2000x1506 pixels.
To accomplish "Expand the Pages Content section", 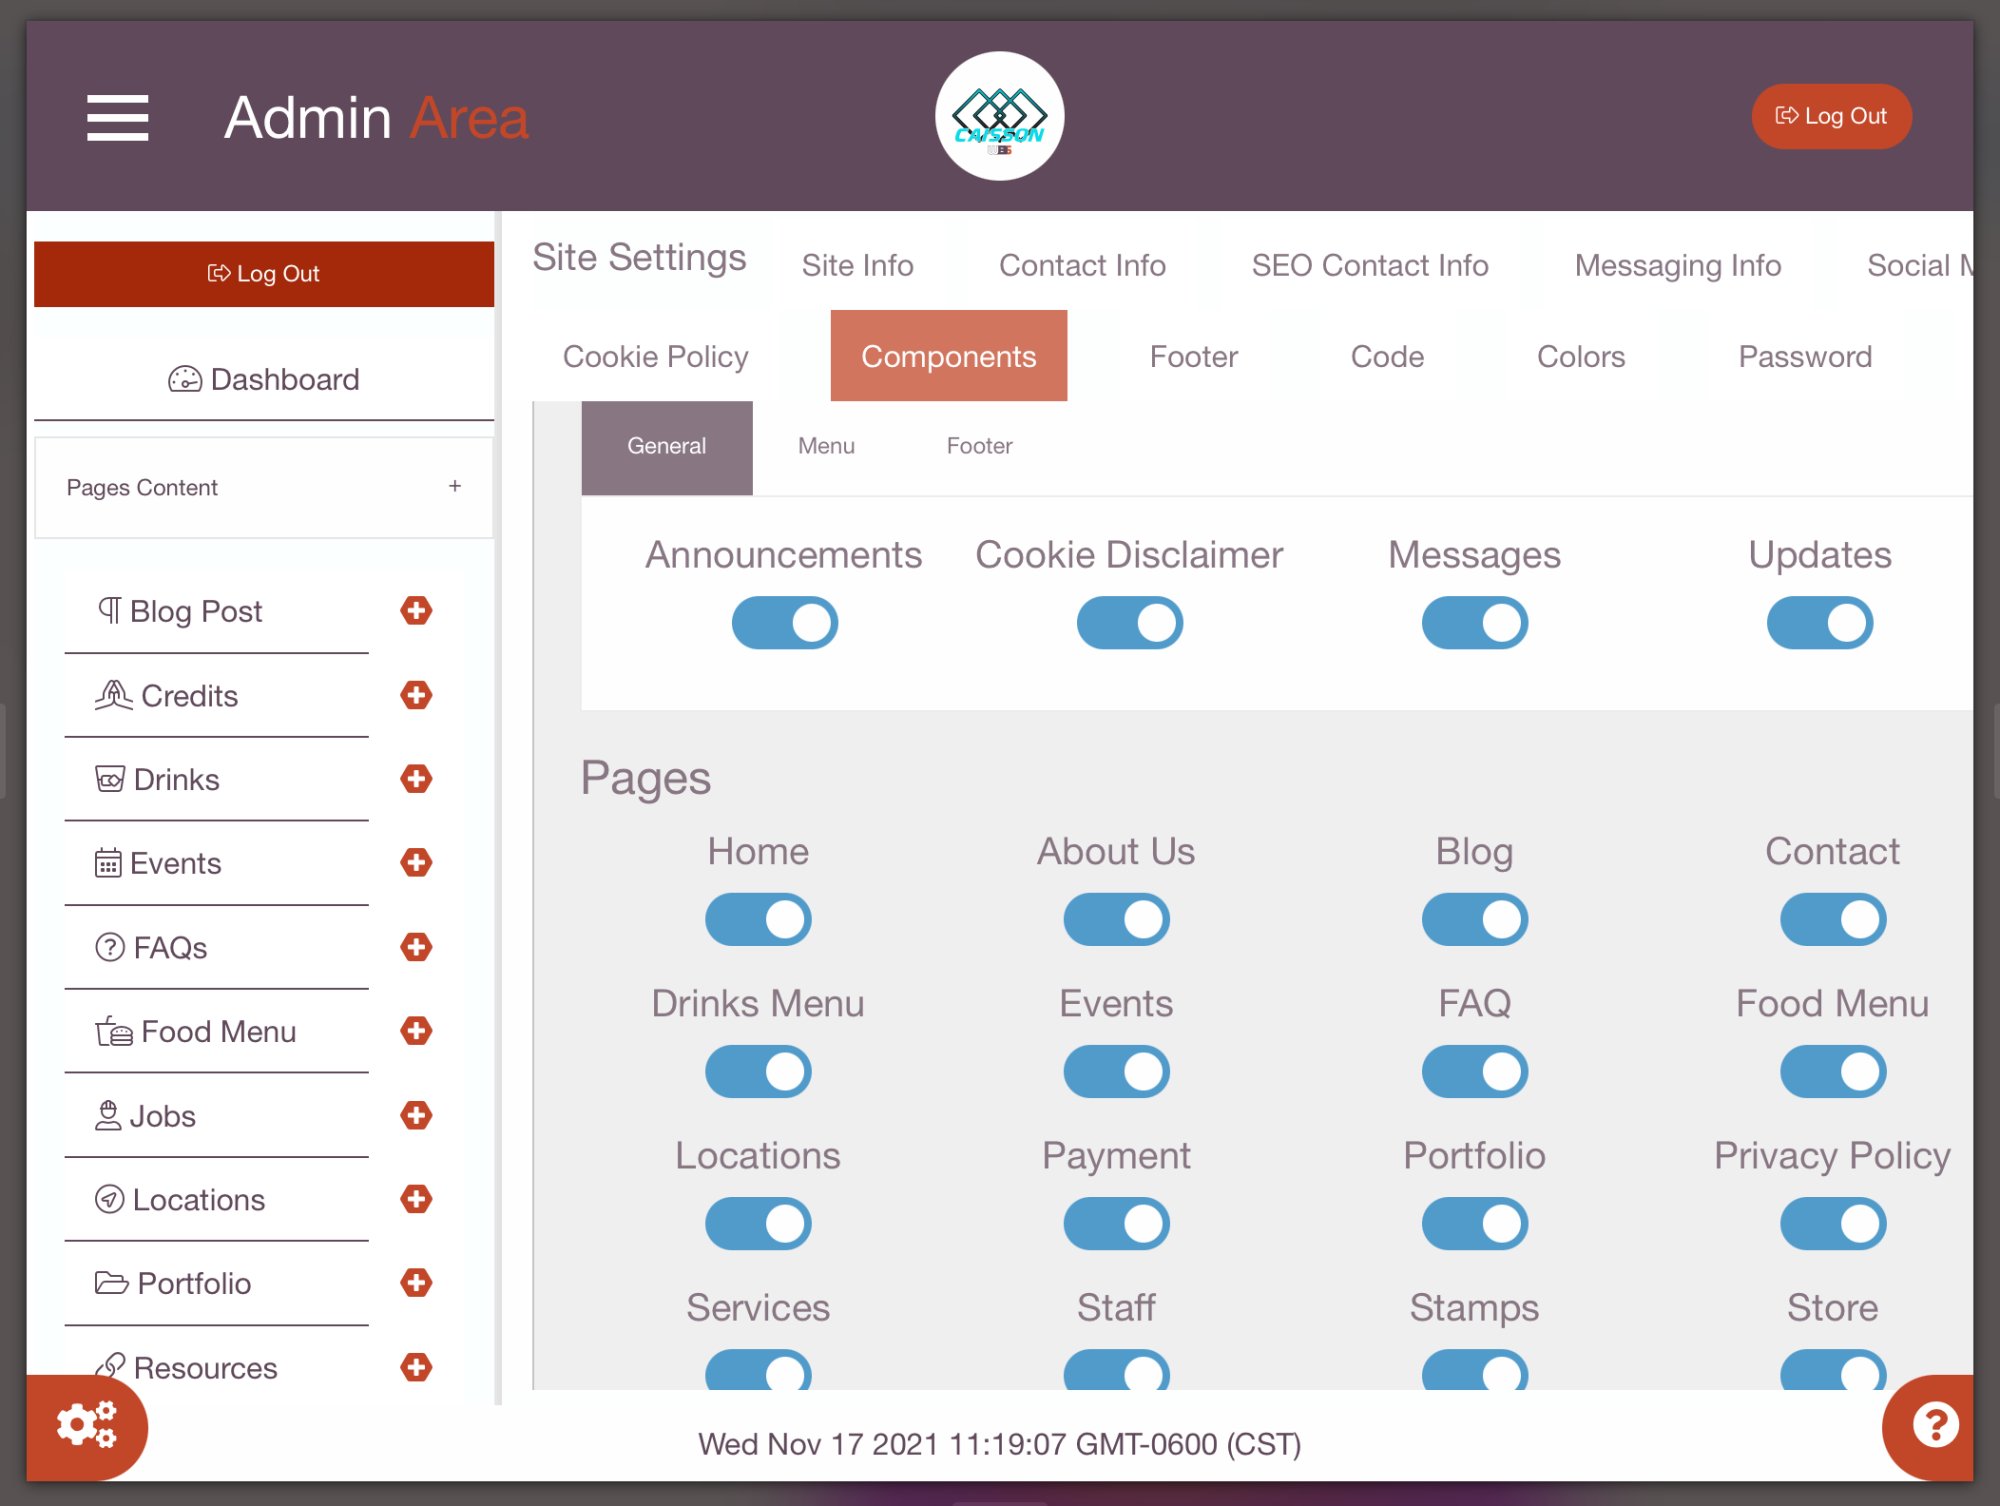I will click(454, 487).
